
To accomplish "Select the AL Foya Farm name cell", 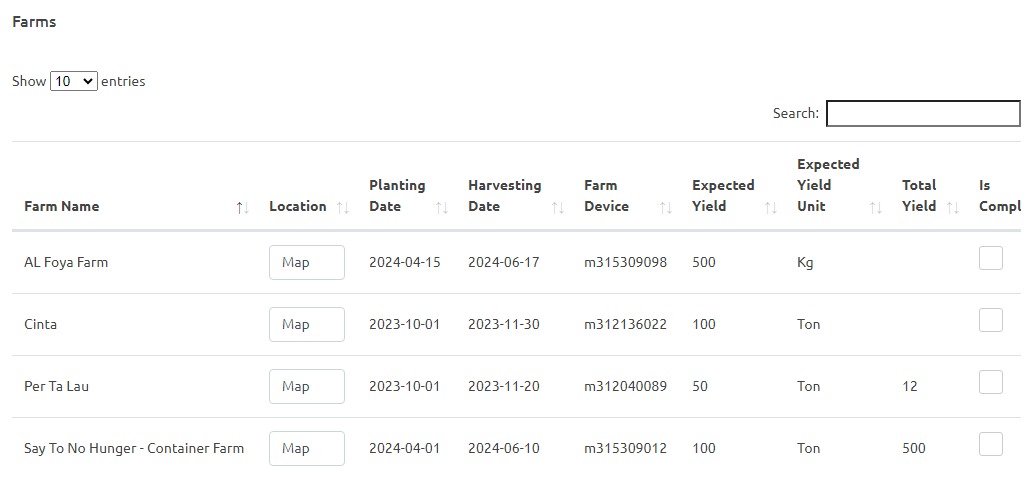I will 66,263.
